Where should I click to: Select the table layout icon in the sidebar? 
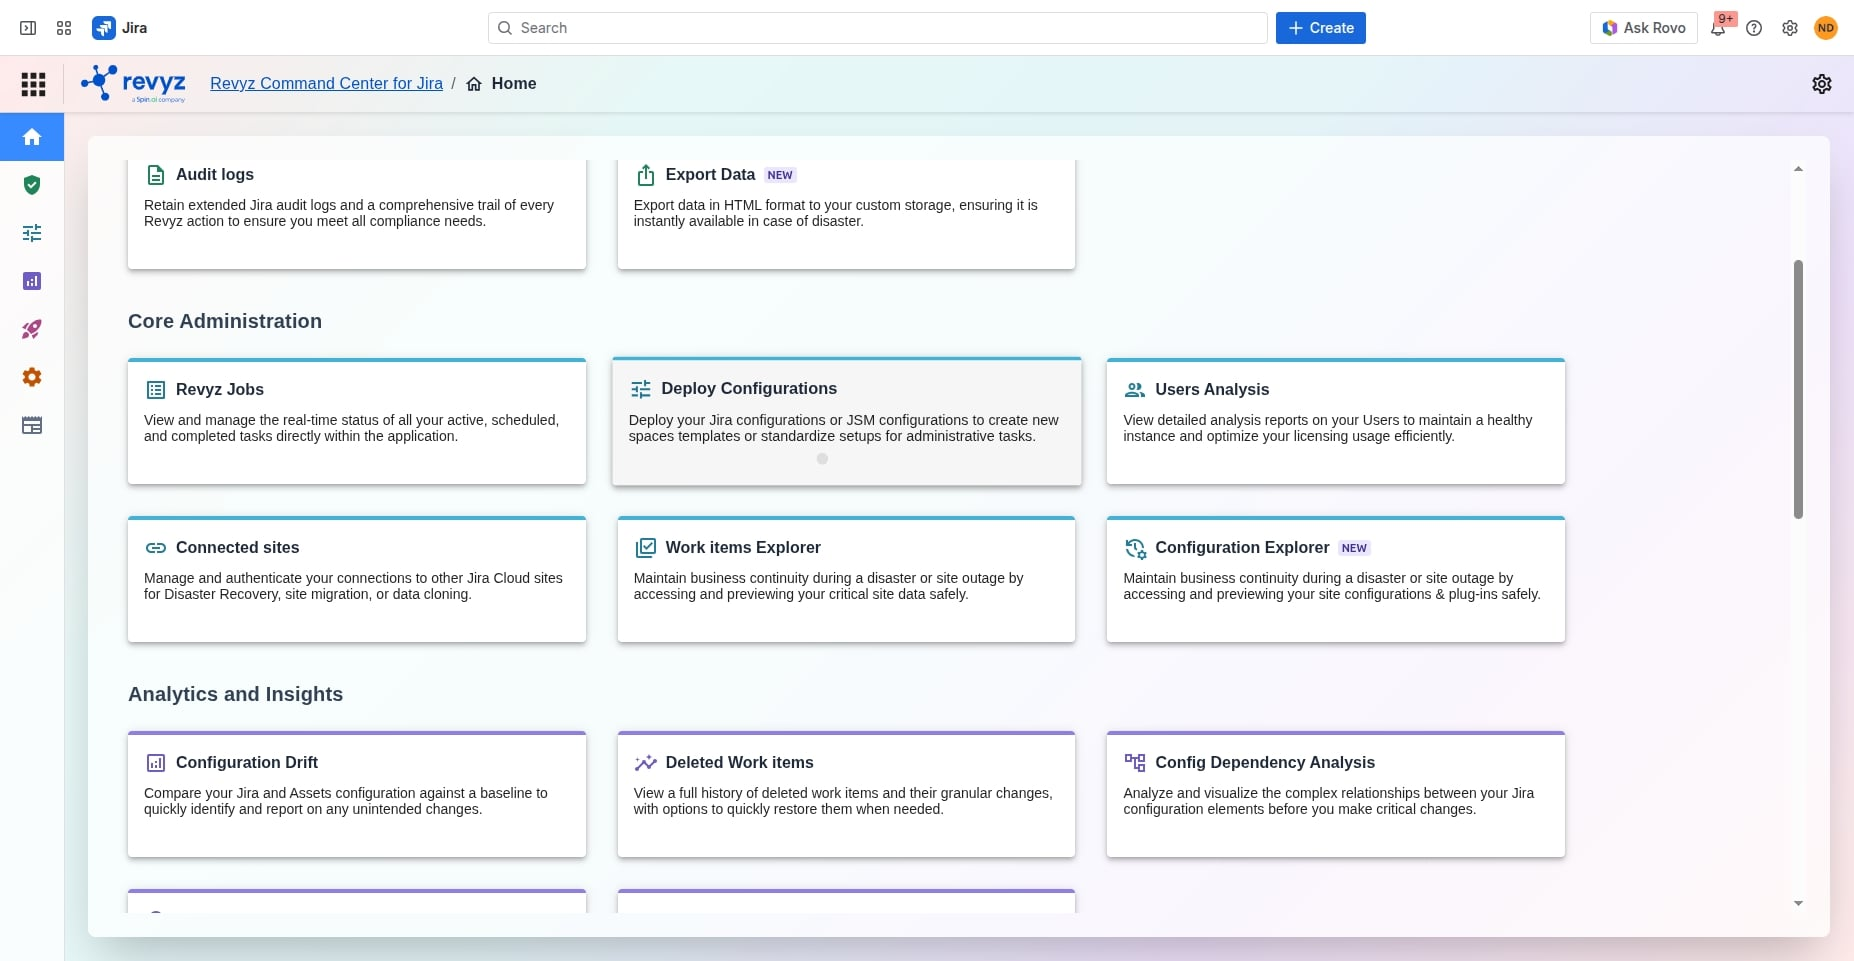(32, 425)
